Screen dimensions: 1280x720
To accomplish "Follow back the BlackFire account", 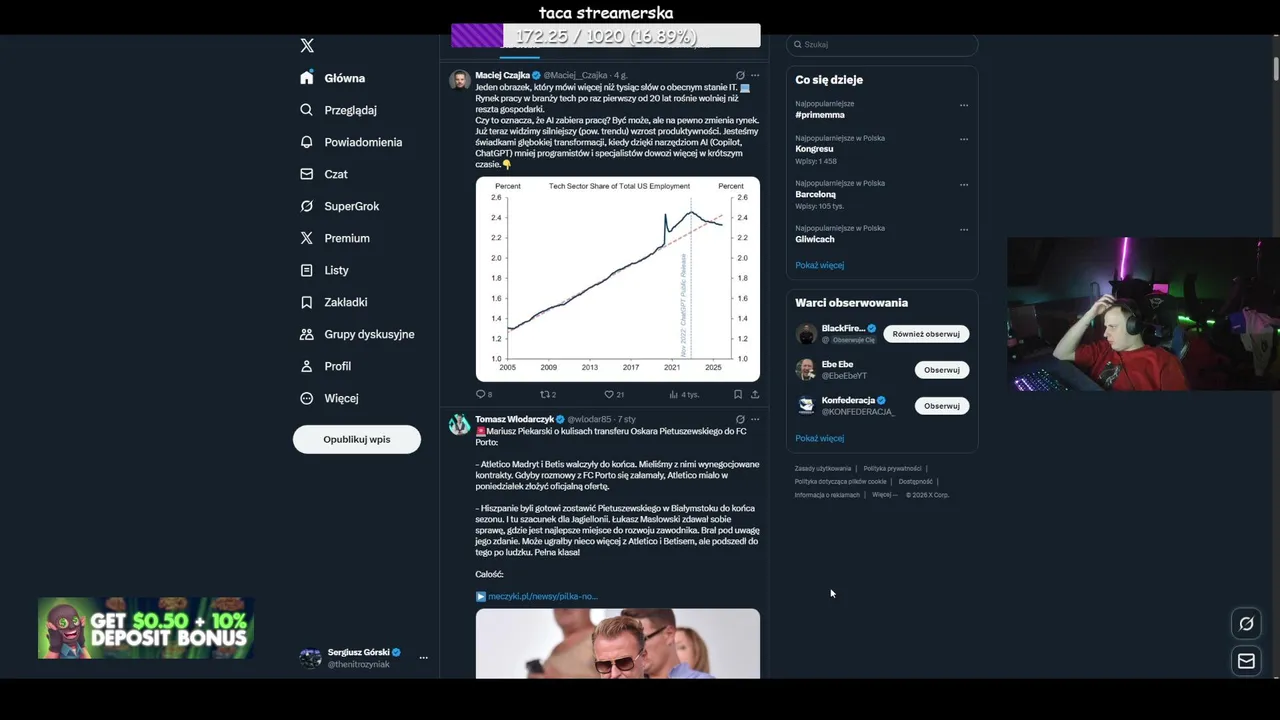I will 925,334.
